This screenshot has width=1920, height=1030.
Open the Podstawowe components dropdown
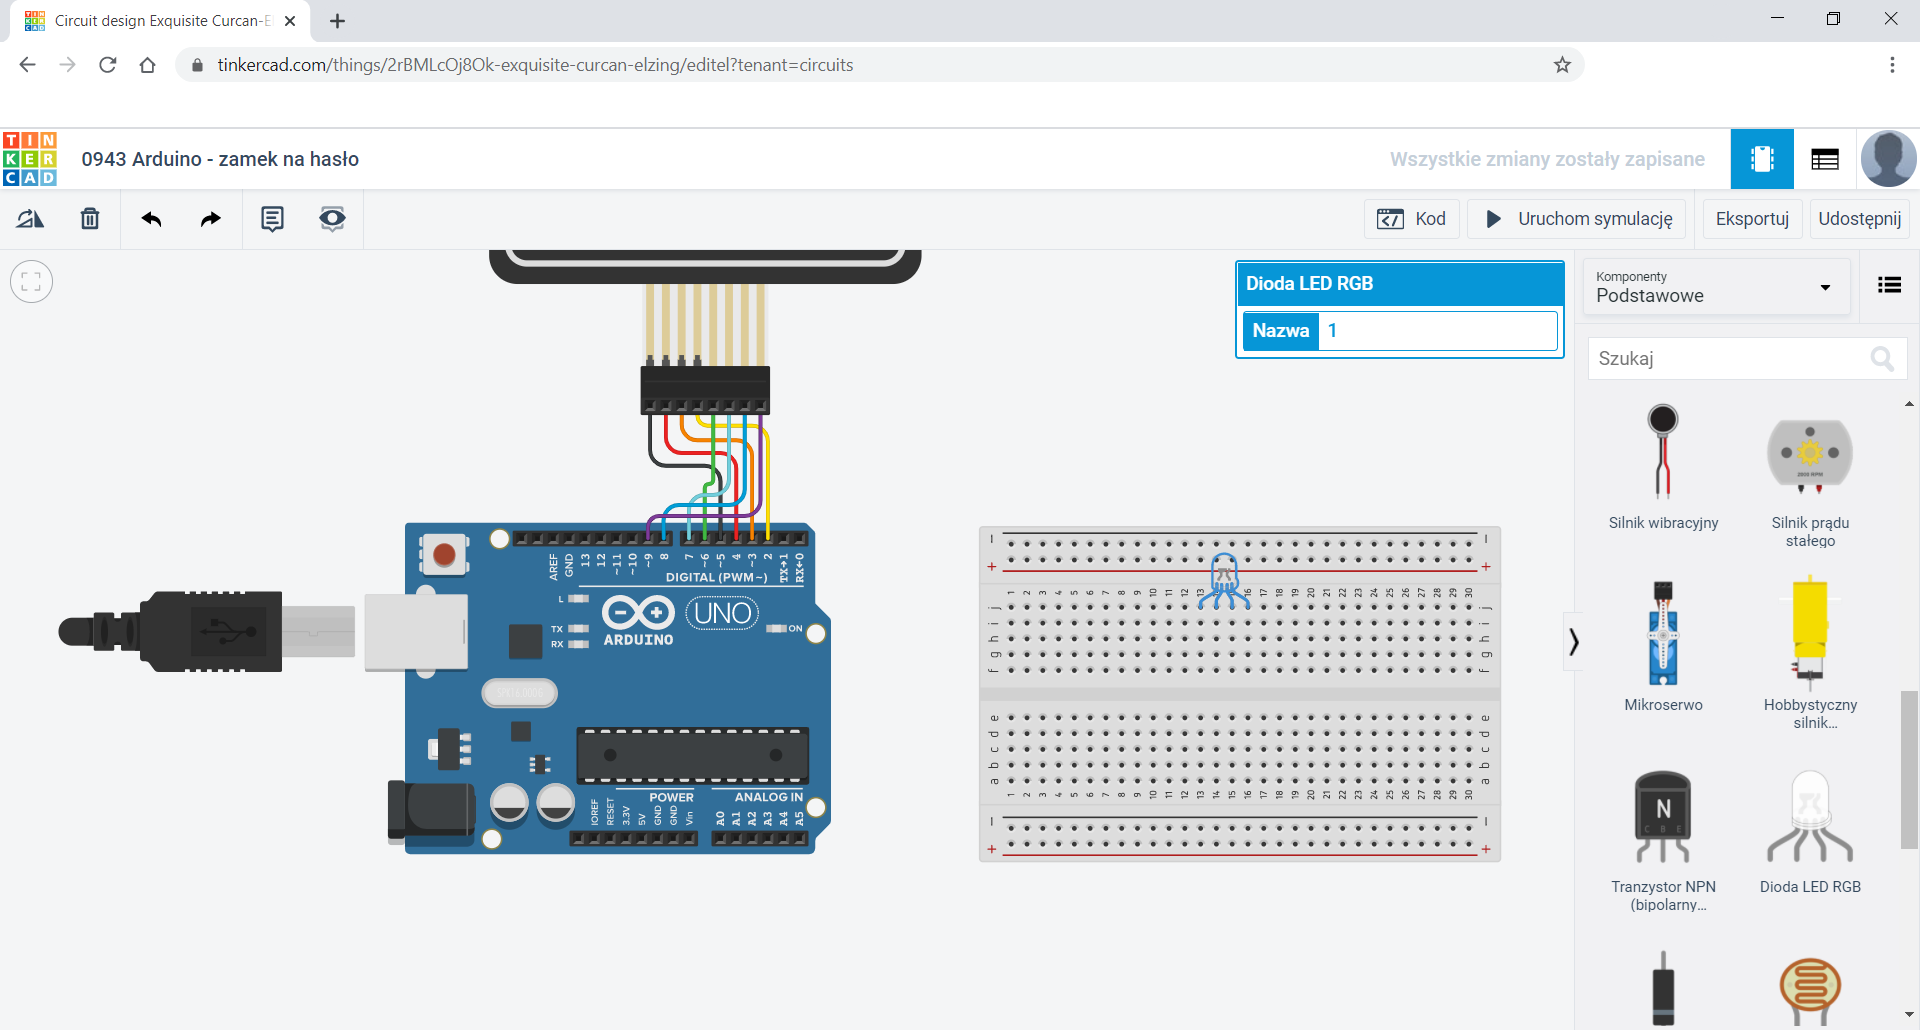pyautogui.click(x=1714, y=287)
